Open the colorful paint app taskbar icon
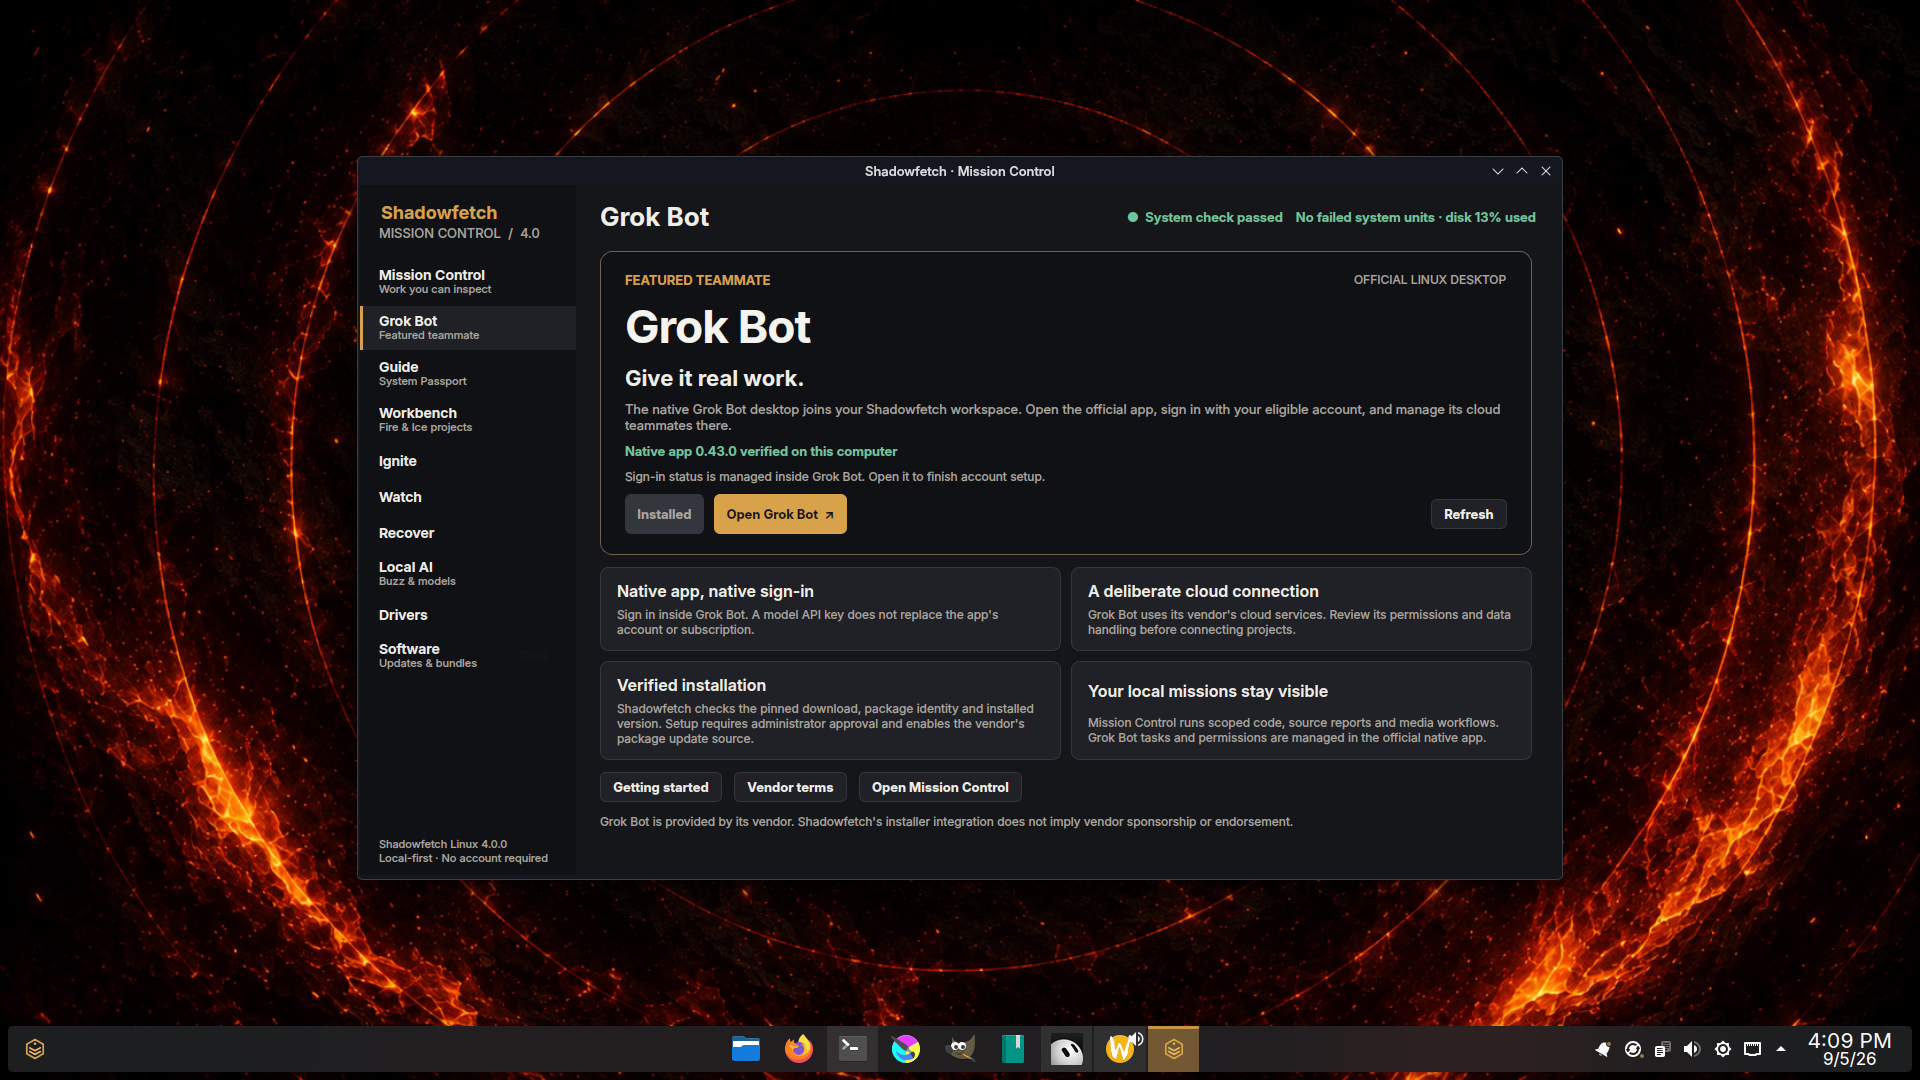 [x=906, y=1049]
